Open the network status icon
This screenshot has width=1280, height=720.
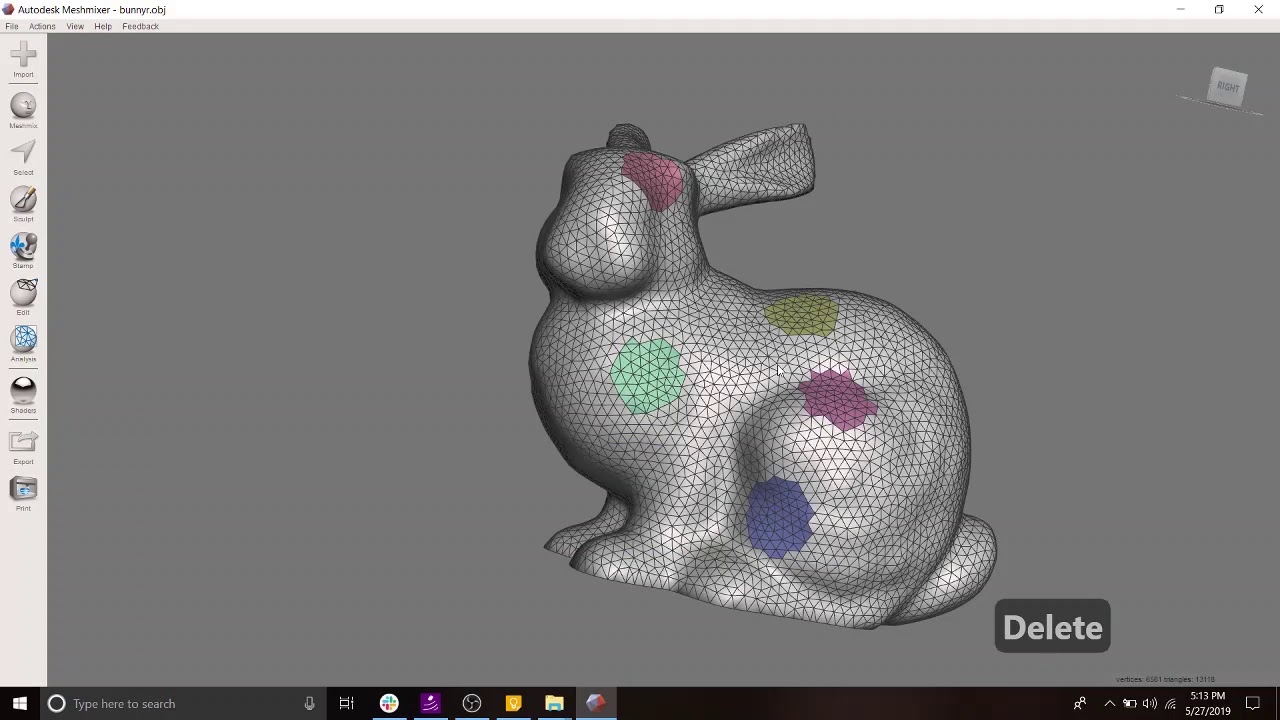click(1170, 704)
